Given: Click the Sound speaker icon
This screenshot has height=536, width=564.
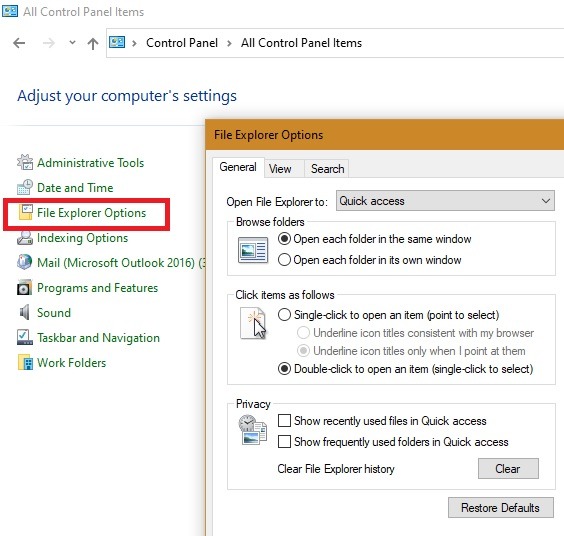Looking at the screenshot, I should pos(24,312).
